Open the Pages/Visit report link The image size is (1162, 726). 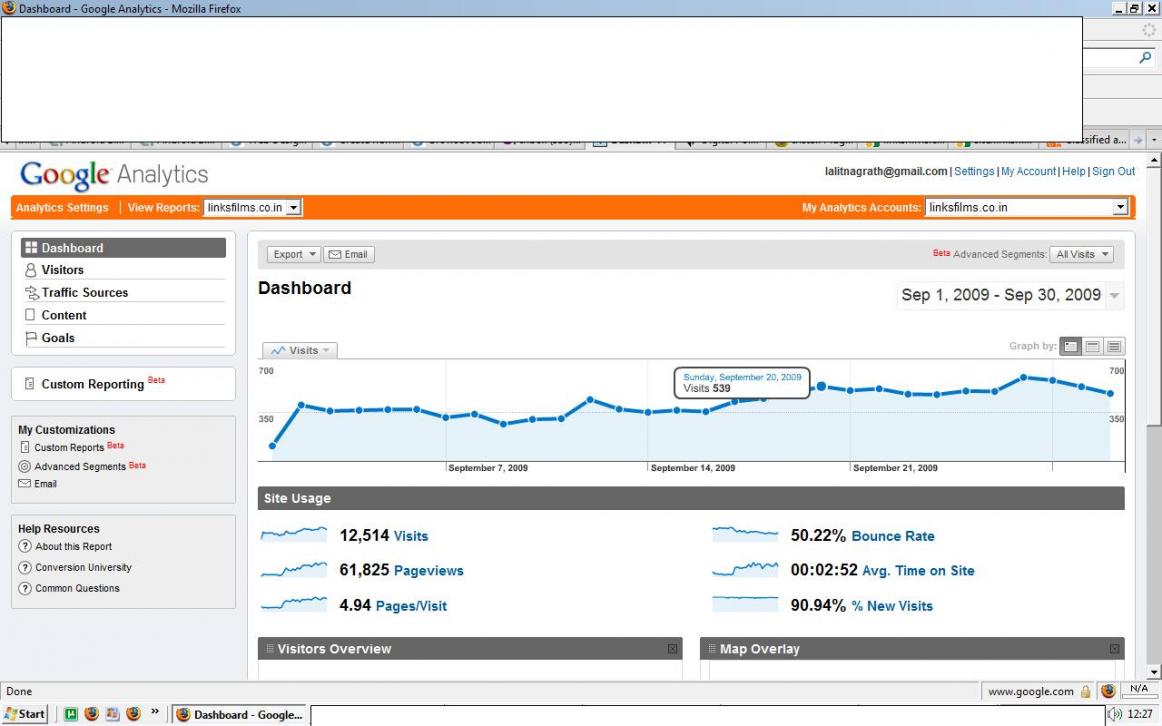click(x=411, y=606)
